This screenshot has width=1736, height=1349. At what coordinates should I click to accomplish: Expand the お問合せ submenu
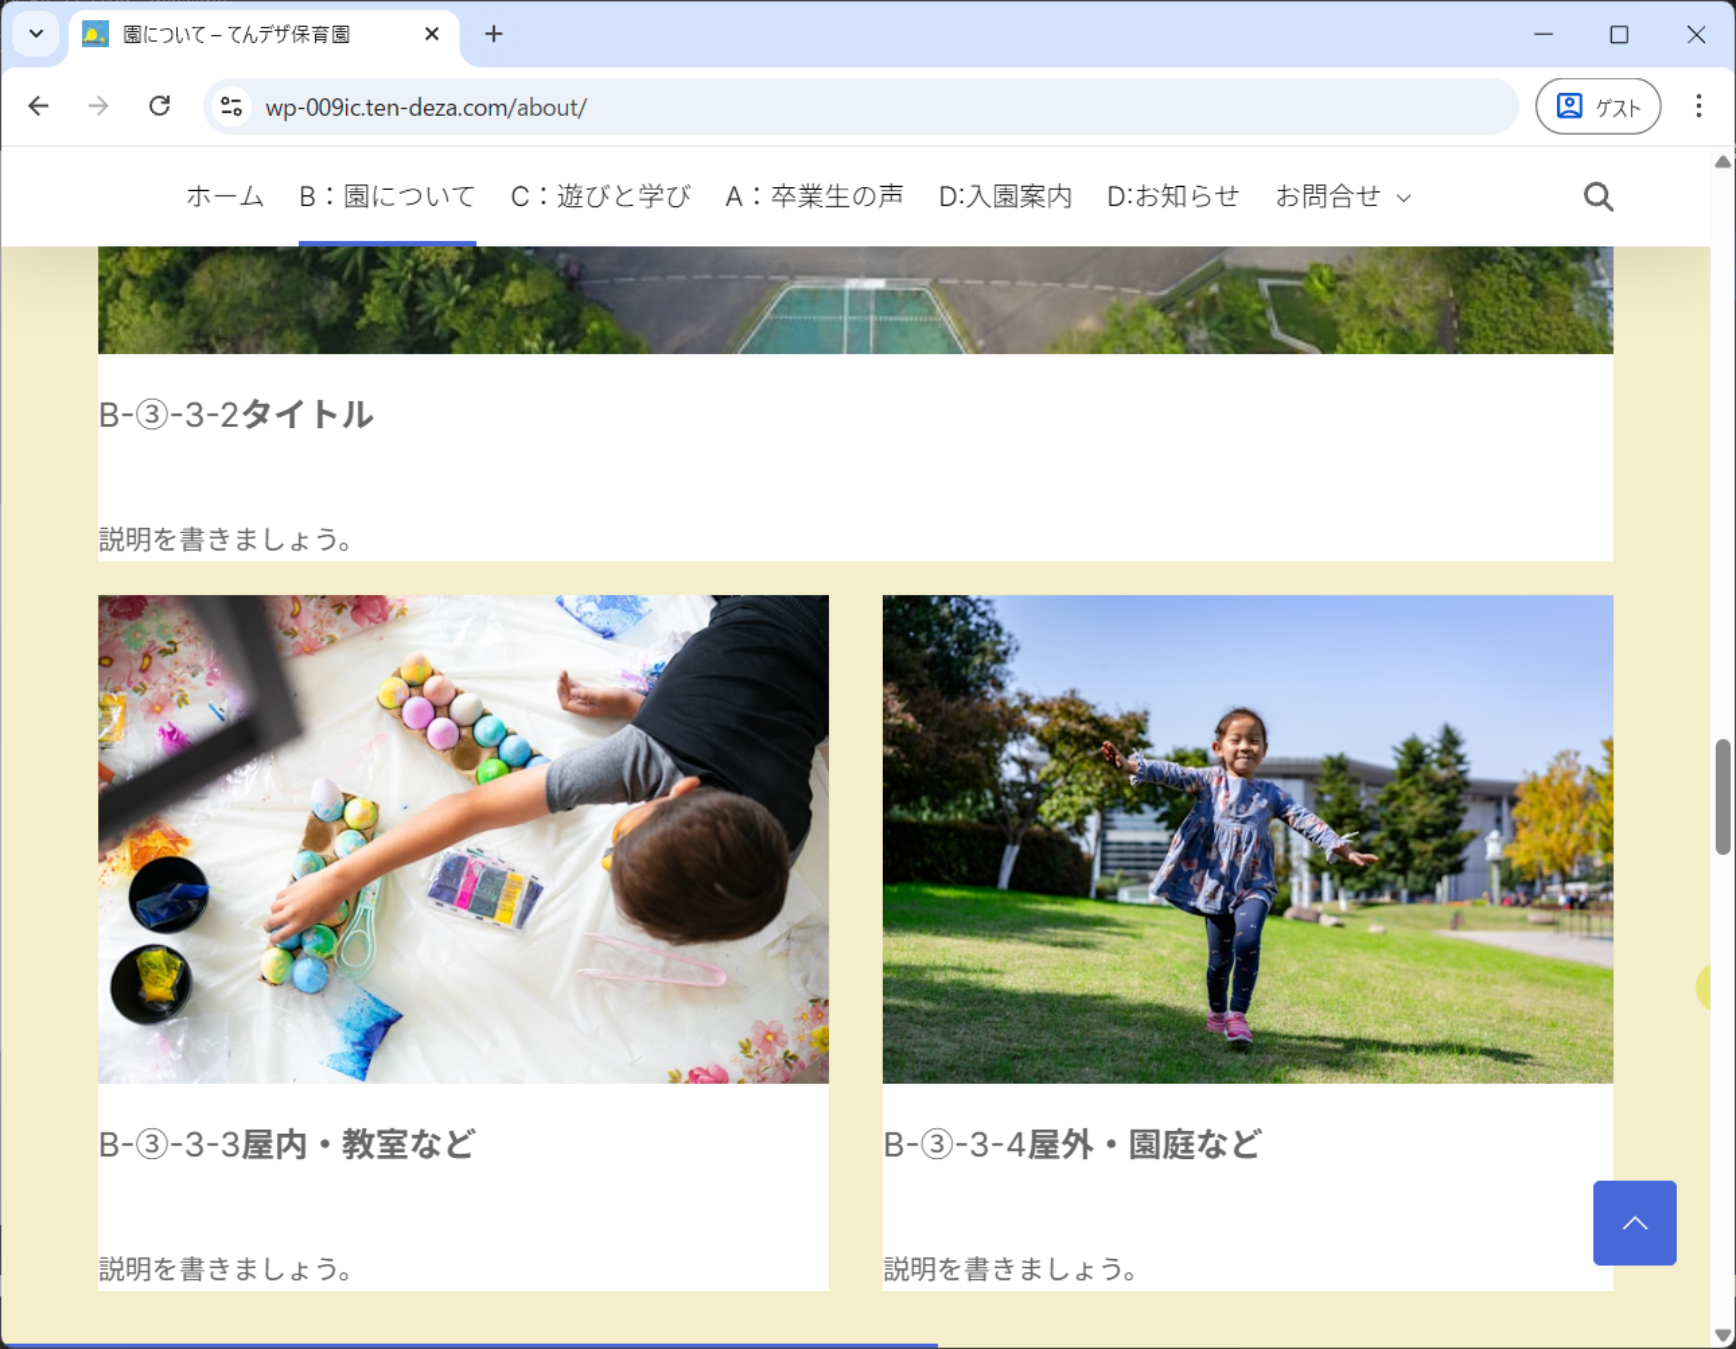(x=1404, y=198)
